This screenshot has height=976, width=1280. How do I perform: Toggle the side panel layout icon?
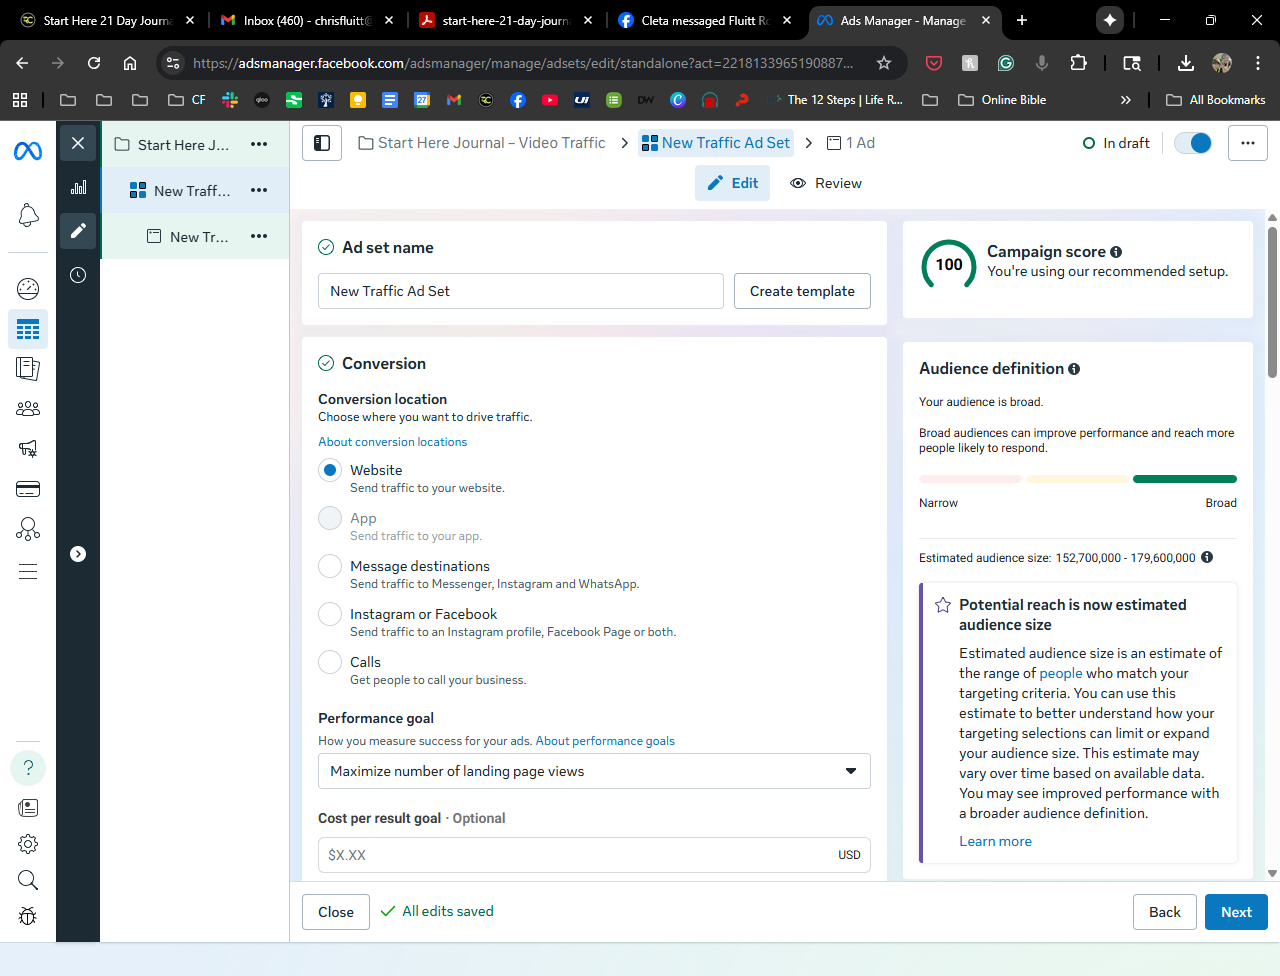[322, 143]
